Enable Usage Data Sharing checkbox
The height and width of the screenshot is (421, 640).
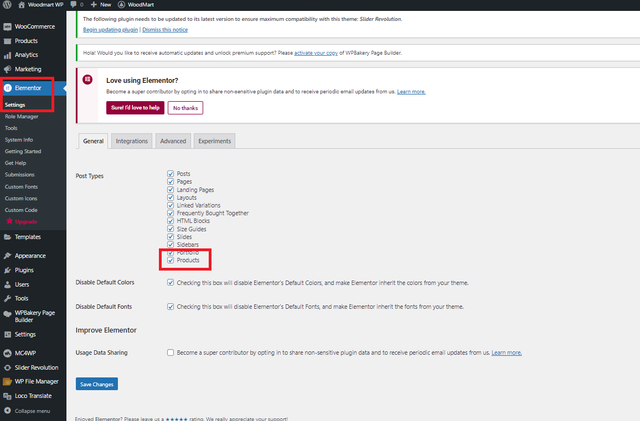(171, 352)
